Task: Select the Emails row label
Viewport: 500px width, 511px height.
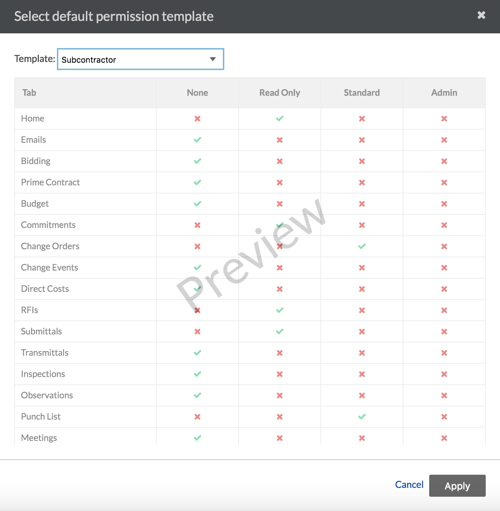Action: tap(33, 140)
